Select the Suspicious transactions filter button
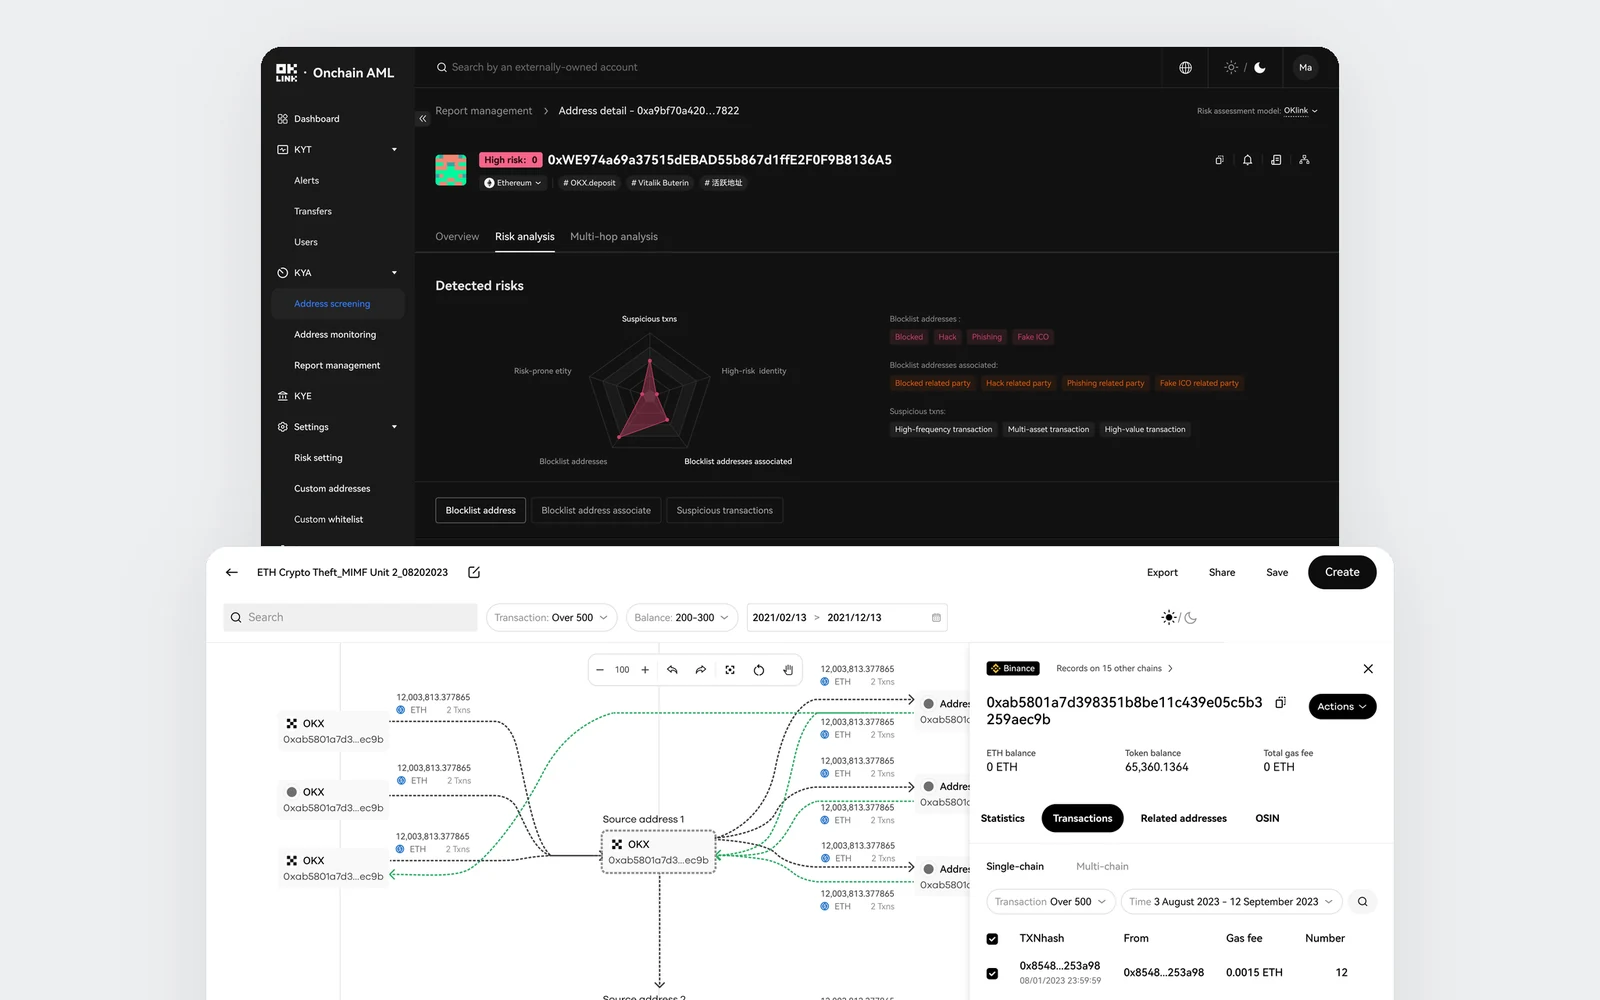This screenshot has height=1000, width=1600. 724,511
